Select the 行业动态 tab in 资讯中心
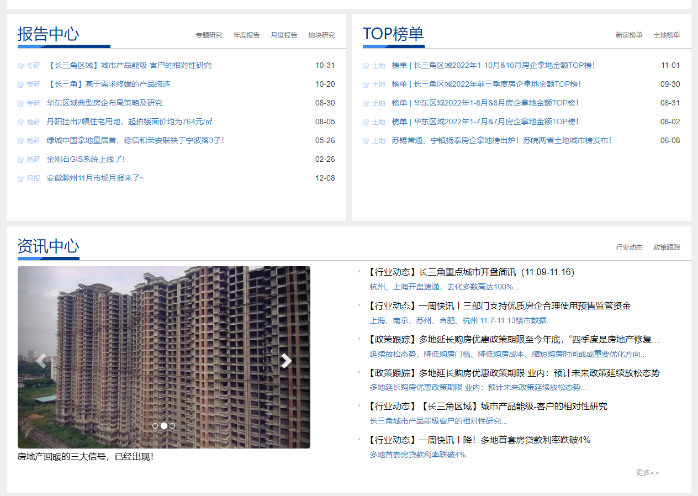This screenshot has height=496, width=698. (x=629, y=247)
